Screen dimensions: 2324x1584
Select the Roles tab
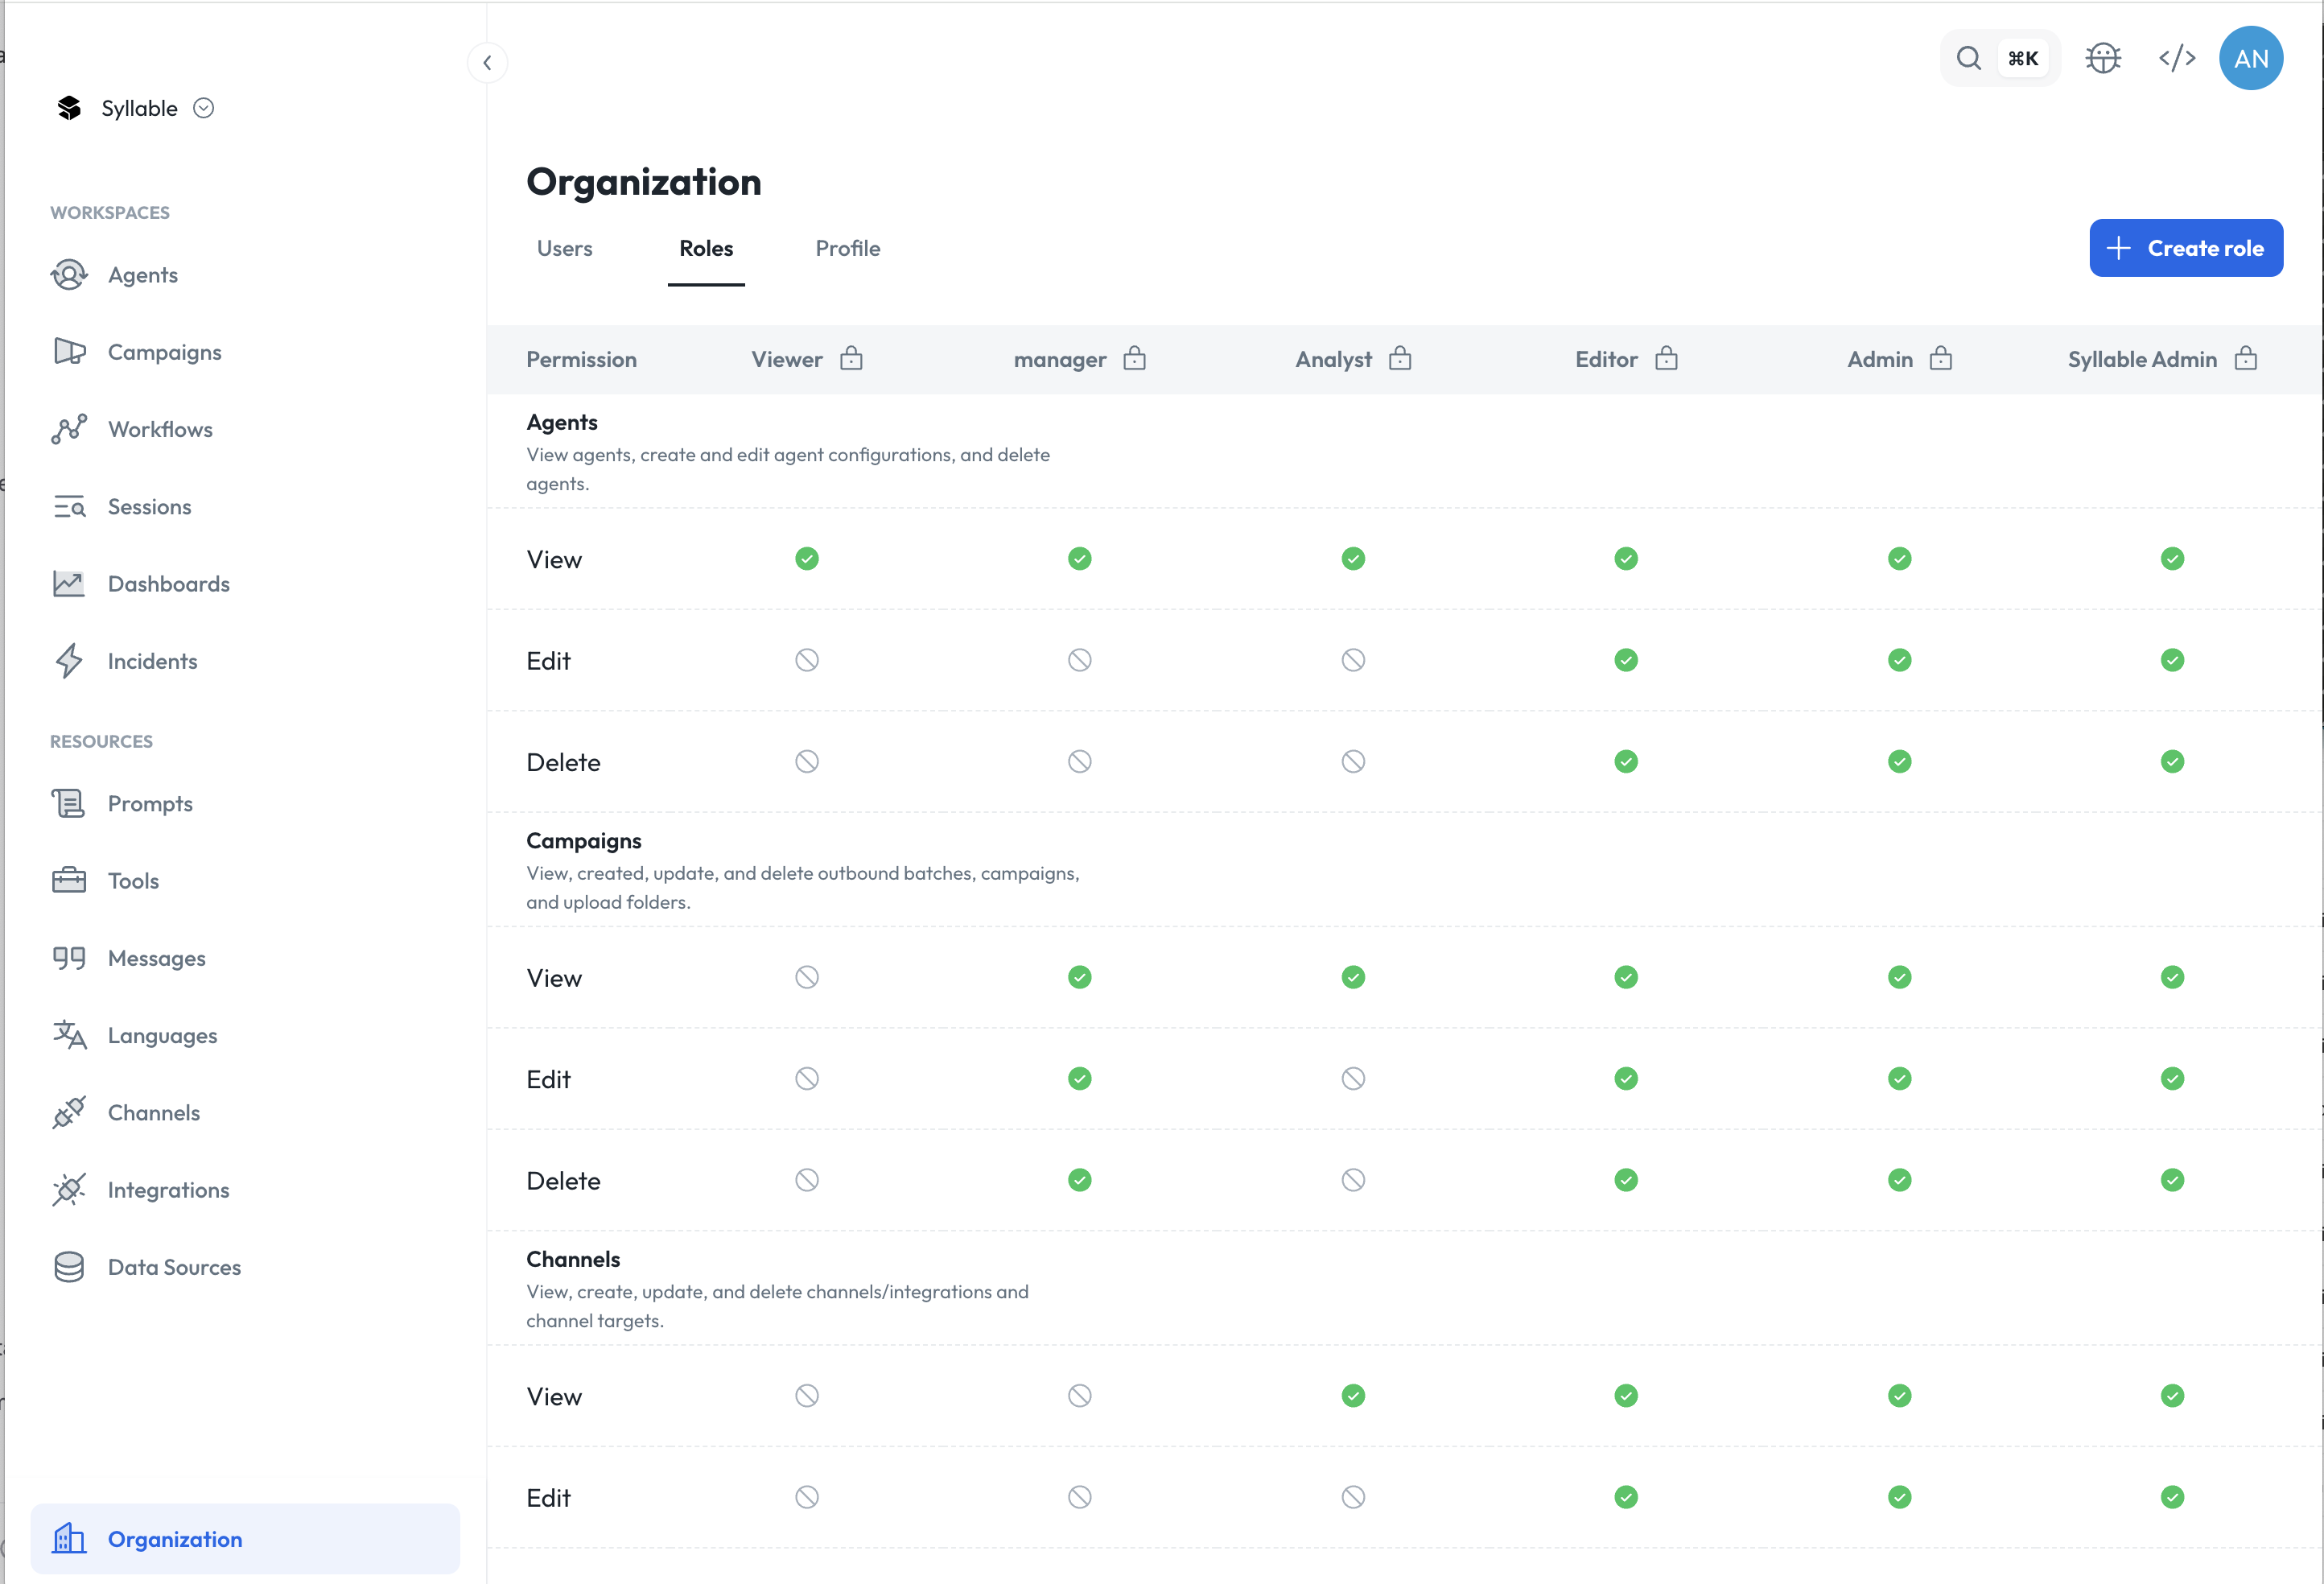pyautogui.click(x=706, y=249)
